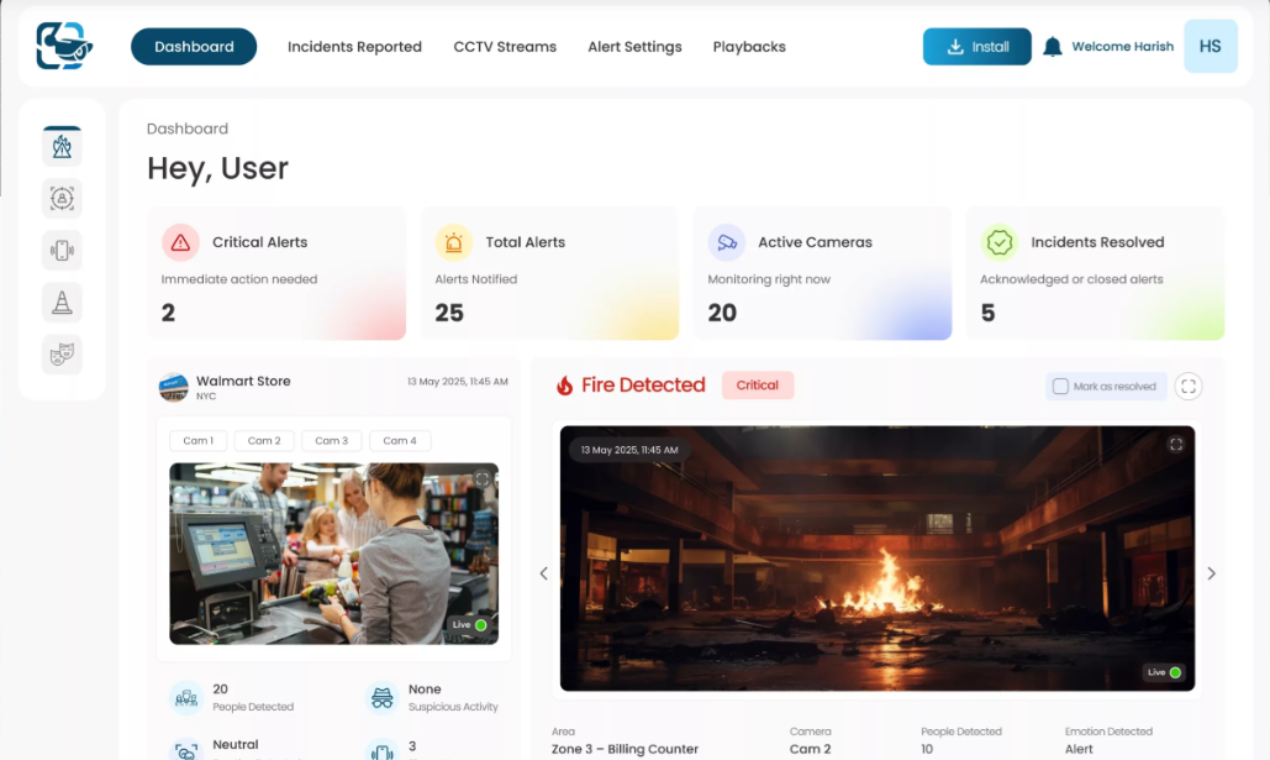Select the Cam 3 feed button
1270x760 pixels.
click(x=332, y=441)
